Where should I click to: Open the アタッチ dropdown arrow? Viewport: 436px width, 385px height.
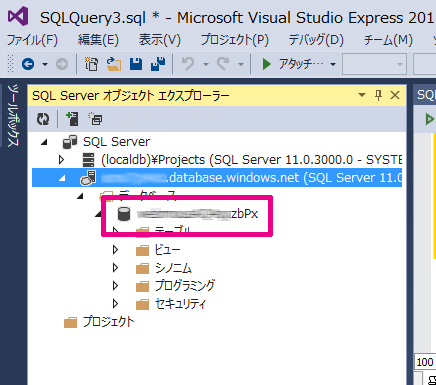point(333,64)
